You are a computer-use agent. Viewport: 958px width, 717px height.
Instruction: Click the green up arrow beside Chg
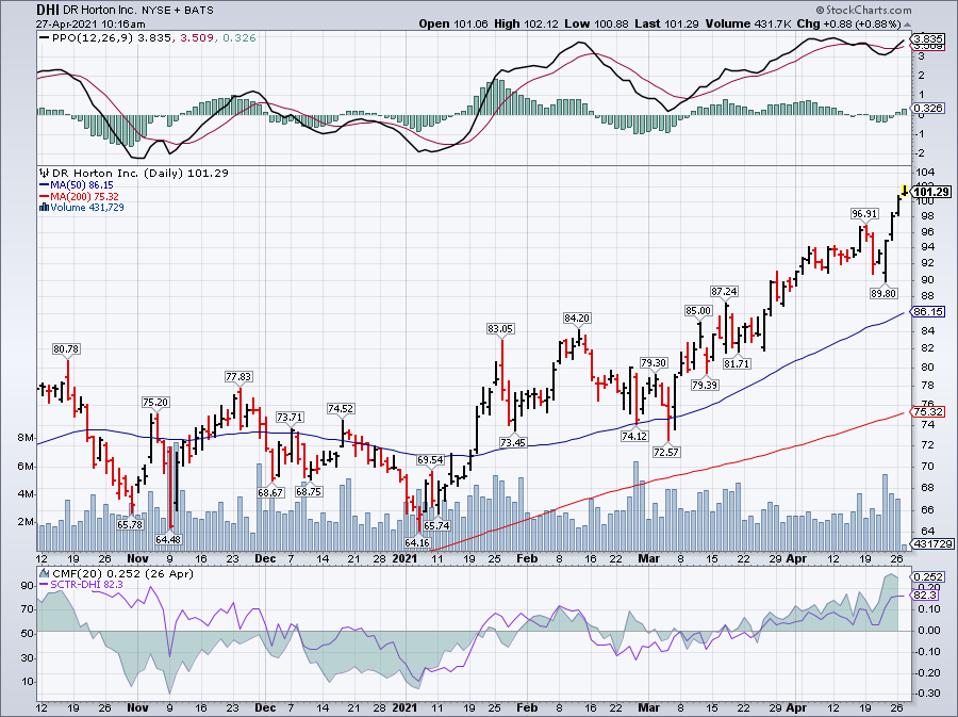coord(907,24)
